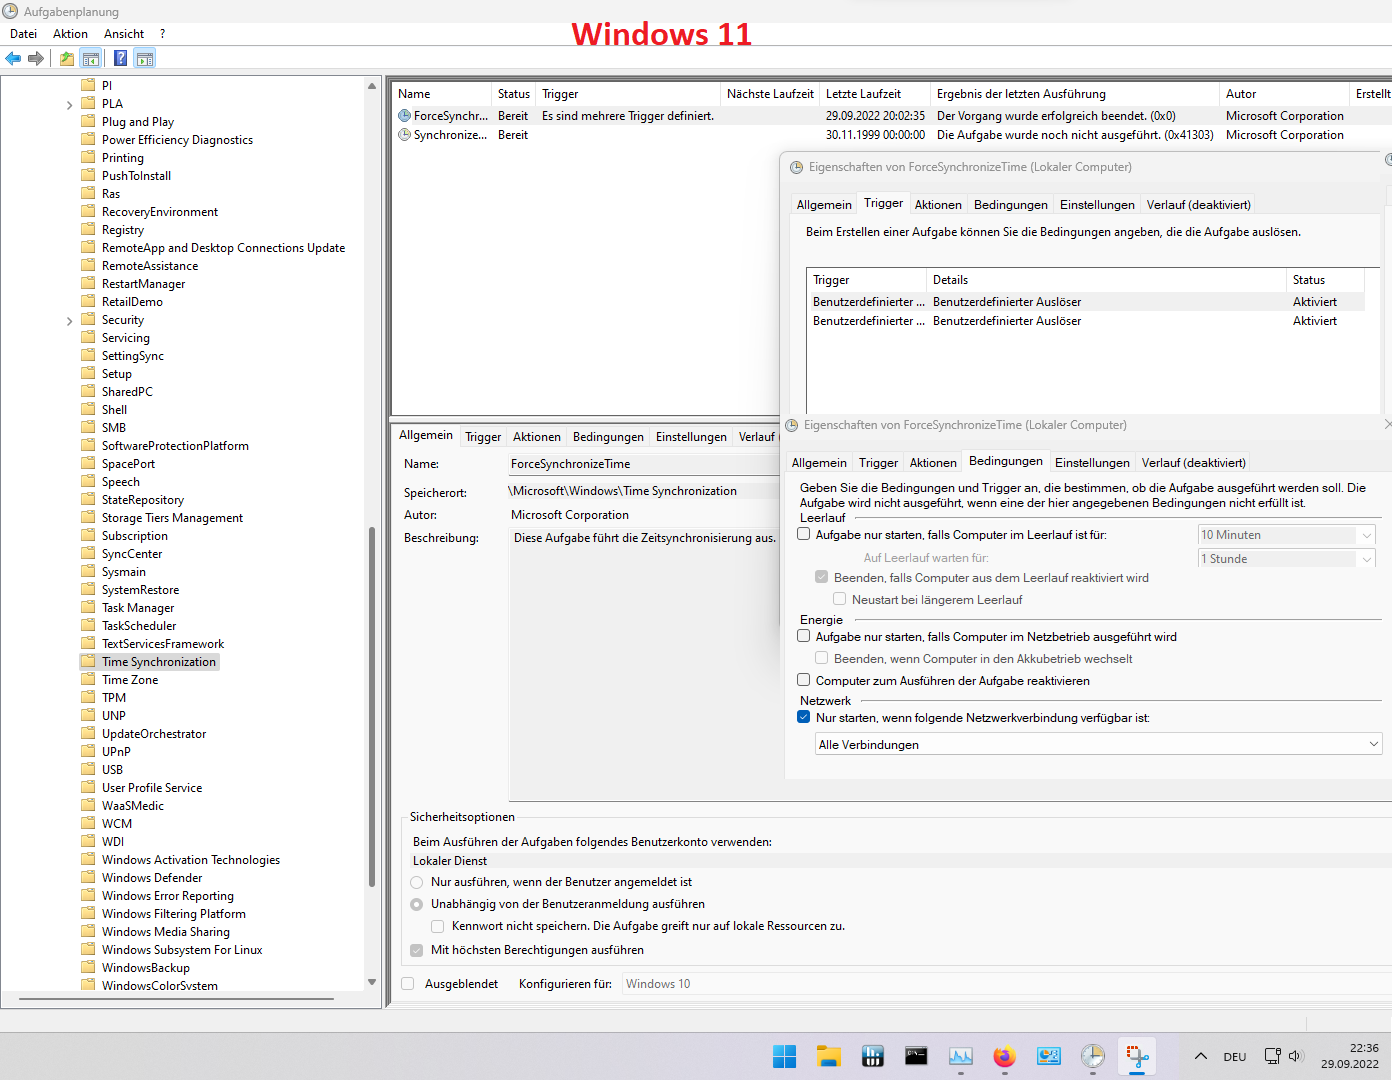The height and width of the screenshot is (1080, 1392).
Task: Sort task list by the Status column header
Action: (514, 94)
